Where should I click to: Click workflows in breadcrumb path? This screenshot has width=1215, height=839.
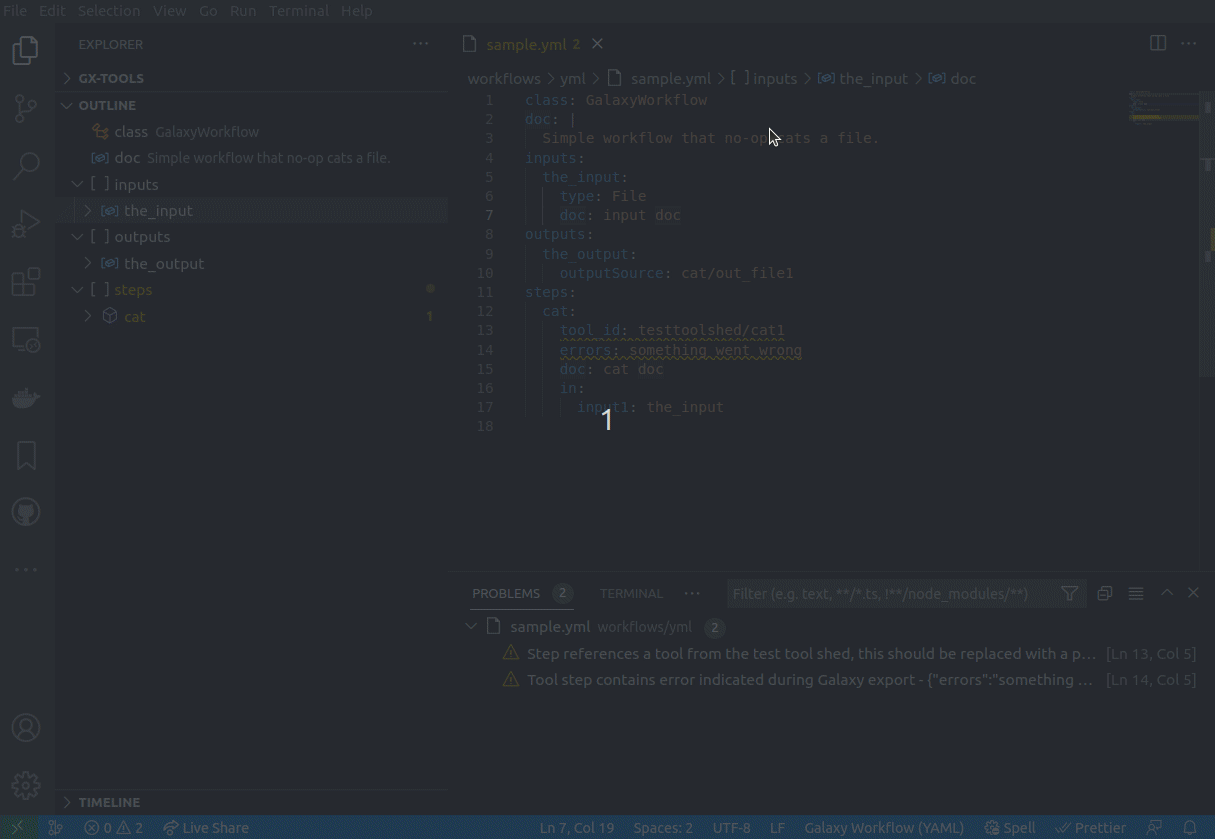pyautogui.click(x=504, y=78)
